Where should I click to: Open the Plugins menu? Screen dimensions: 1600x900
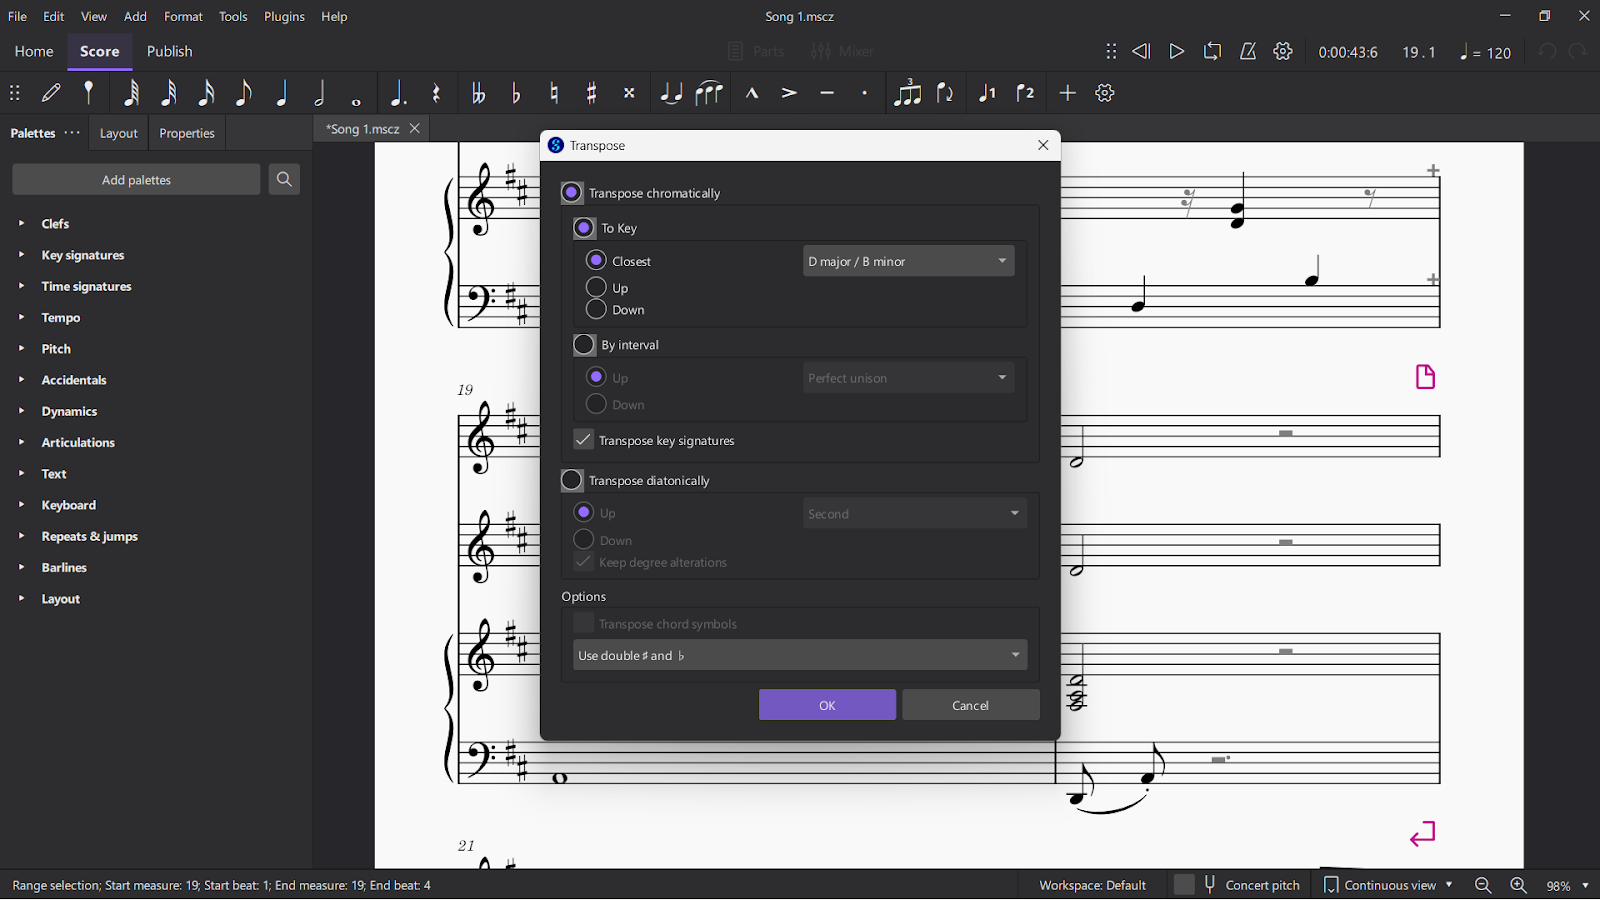coord(284,16)
